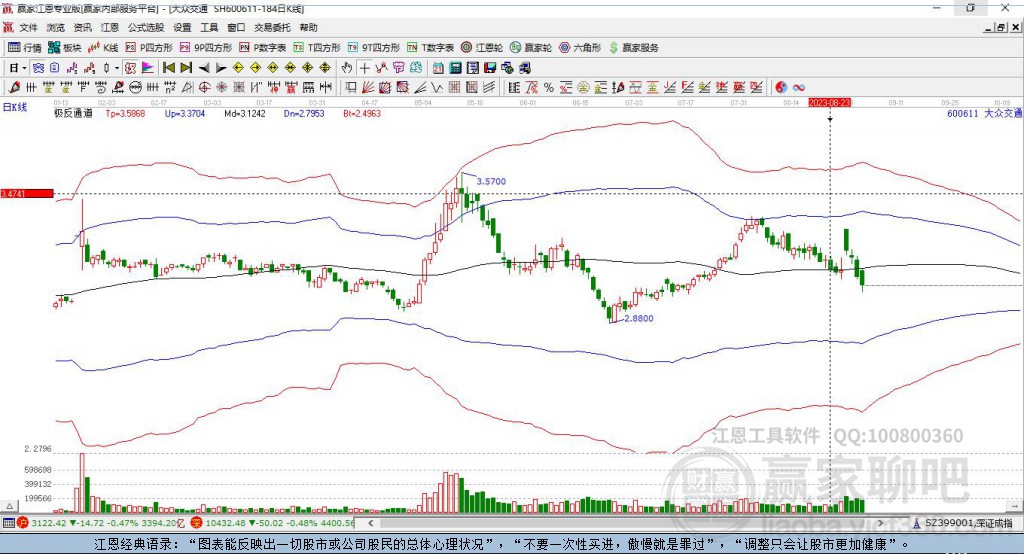Select the hand pan tool
Image resolution: width=1024 pixels, height=554 pixels.
[x=347, y=68]
